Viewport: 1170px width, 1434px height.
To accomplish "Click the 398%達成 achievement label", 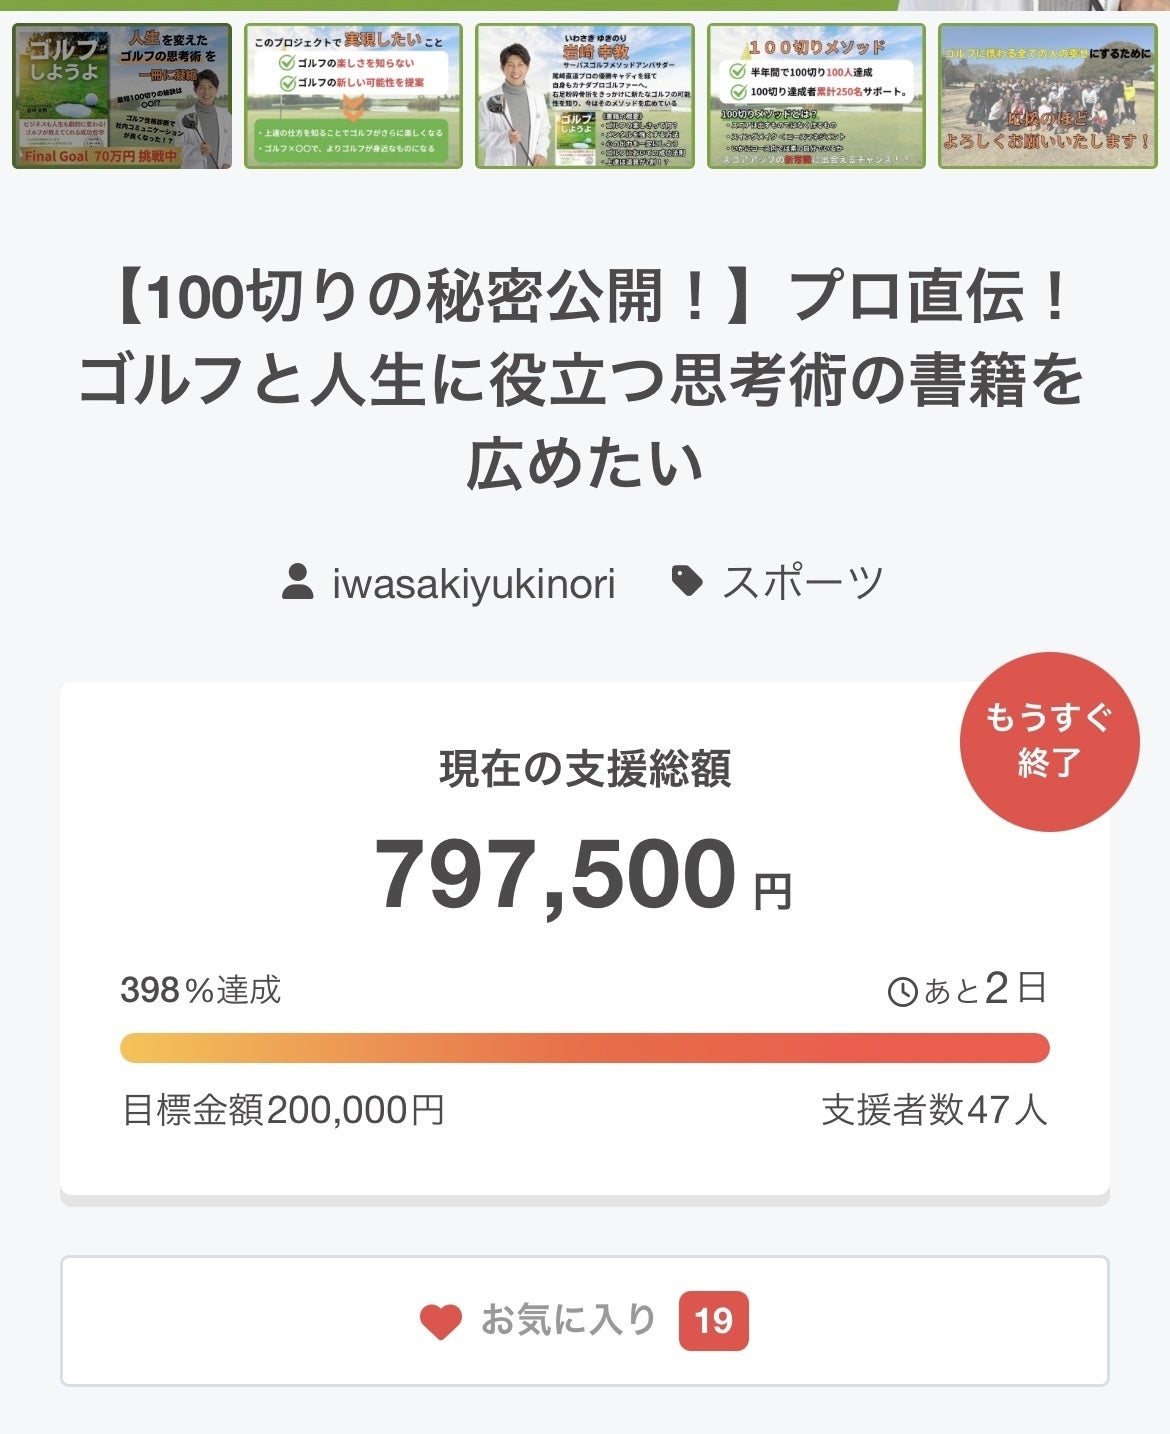I will pos(201,990).
